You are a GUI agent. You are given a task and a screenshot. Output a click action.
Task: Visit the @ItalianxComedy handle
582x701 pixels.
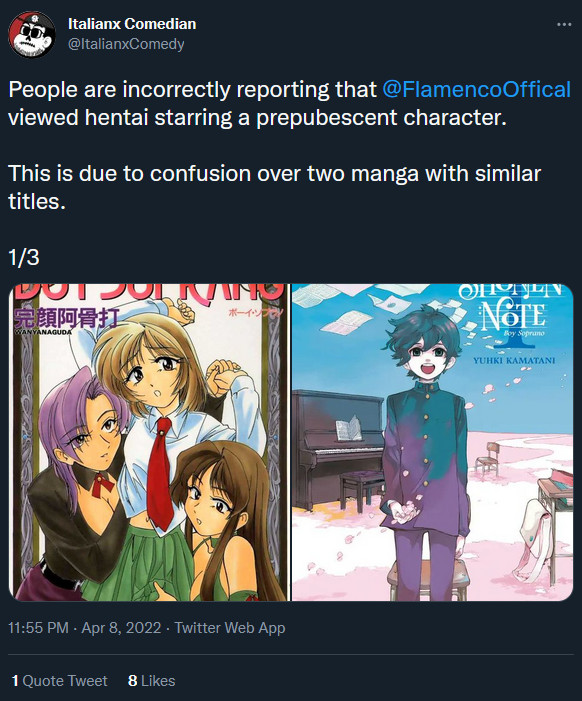[x=126, y=44]
